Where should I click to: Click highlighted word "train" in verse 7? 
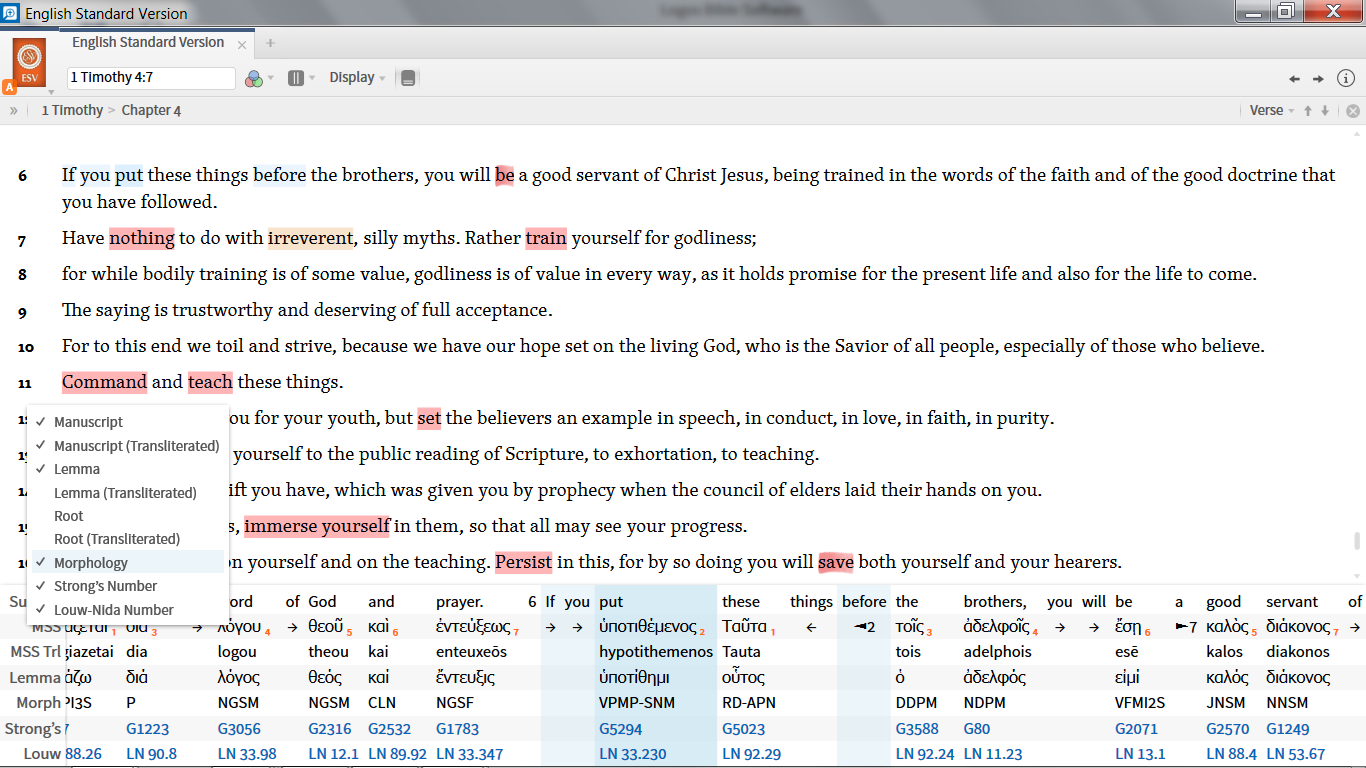546,238
